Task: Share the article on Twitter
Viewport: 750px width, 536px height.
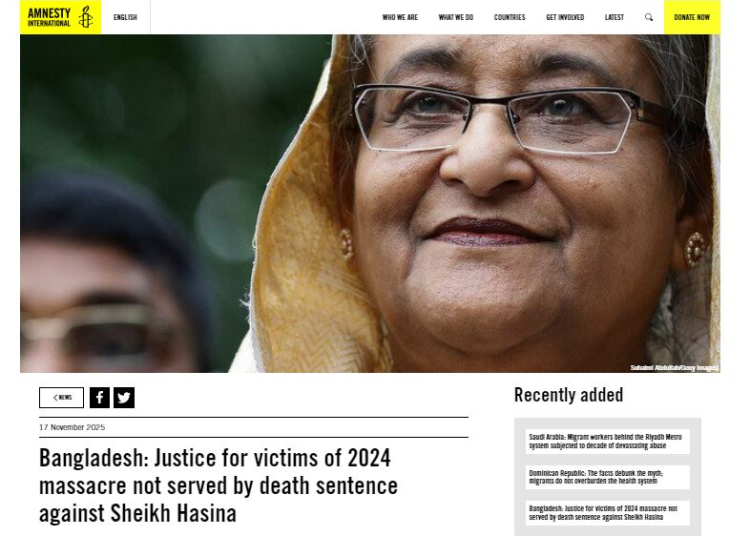Action: tap(124, 397)
